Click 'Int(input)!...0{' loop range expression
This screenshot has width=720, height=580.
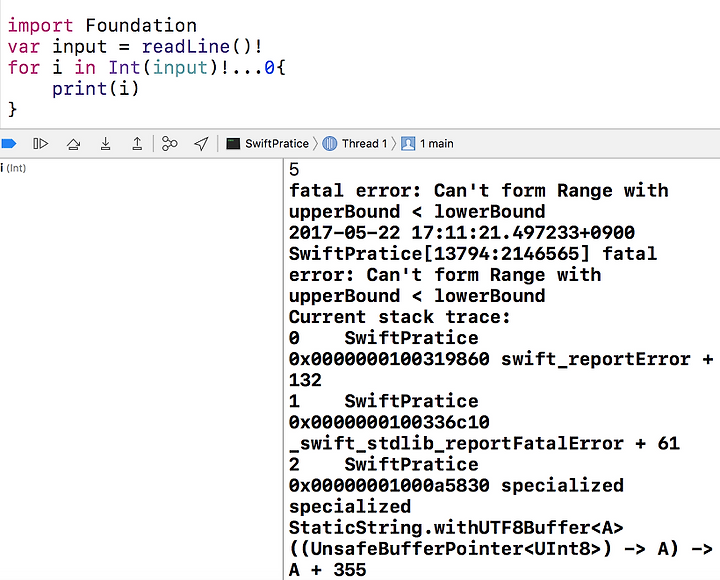[x=197, y=68]
